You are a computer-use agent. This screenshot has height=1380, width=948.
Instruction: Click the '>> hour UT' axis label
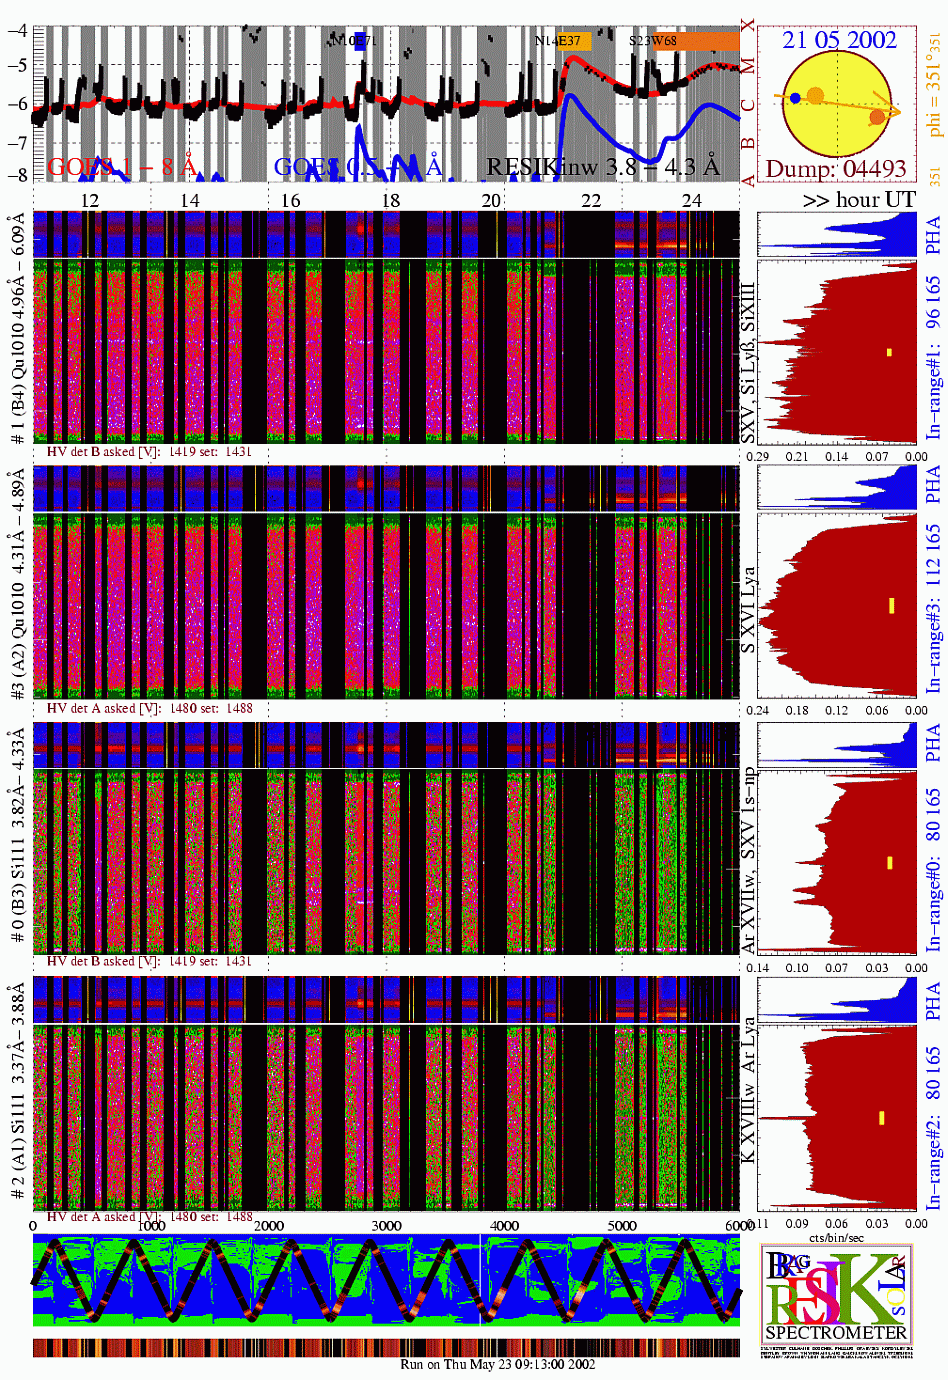point(858,199)
